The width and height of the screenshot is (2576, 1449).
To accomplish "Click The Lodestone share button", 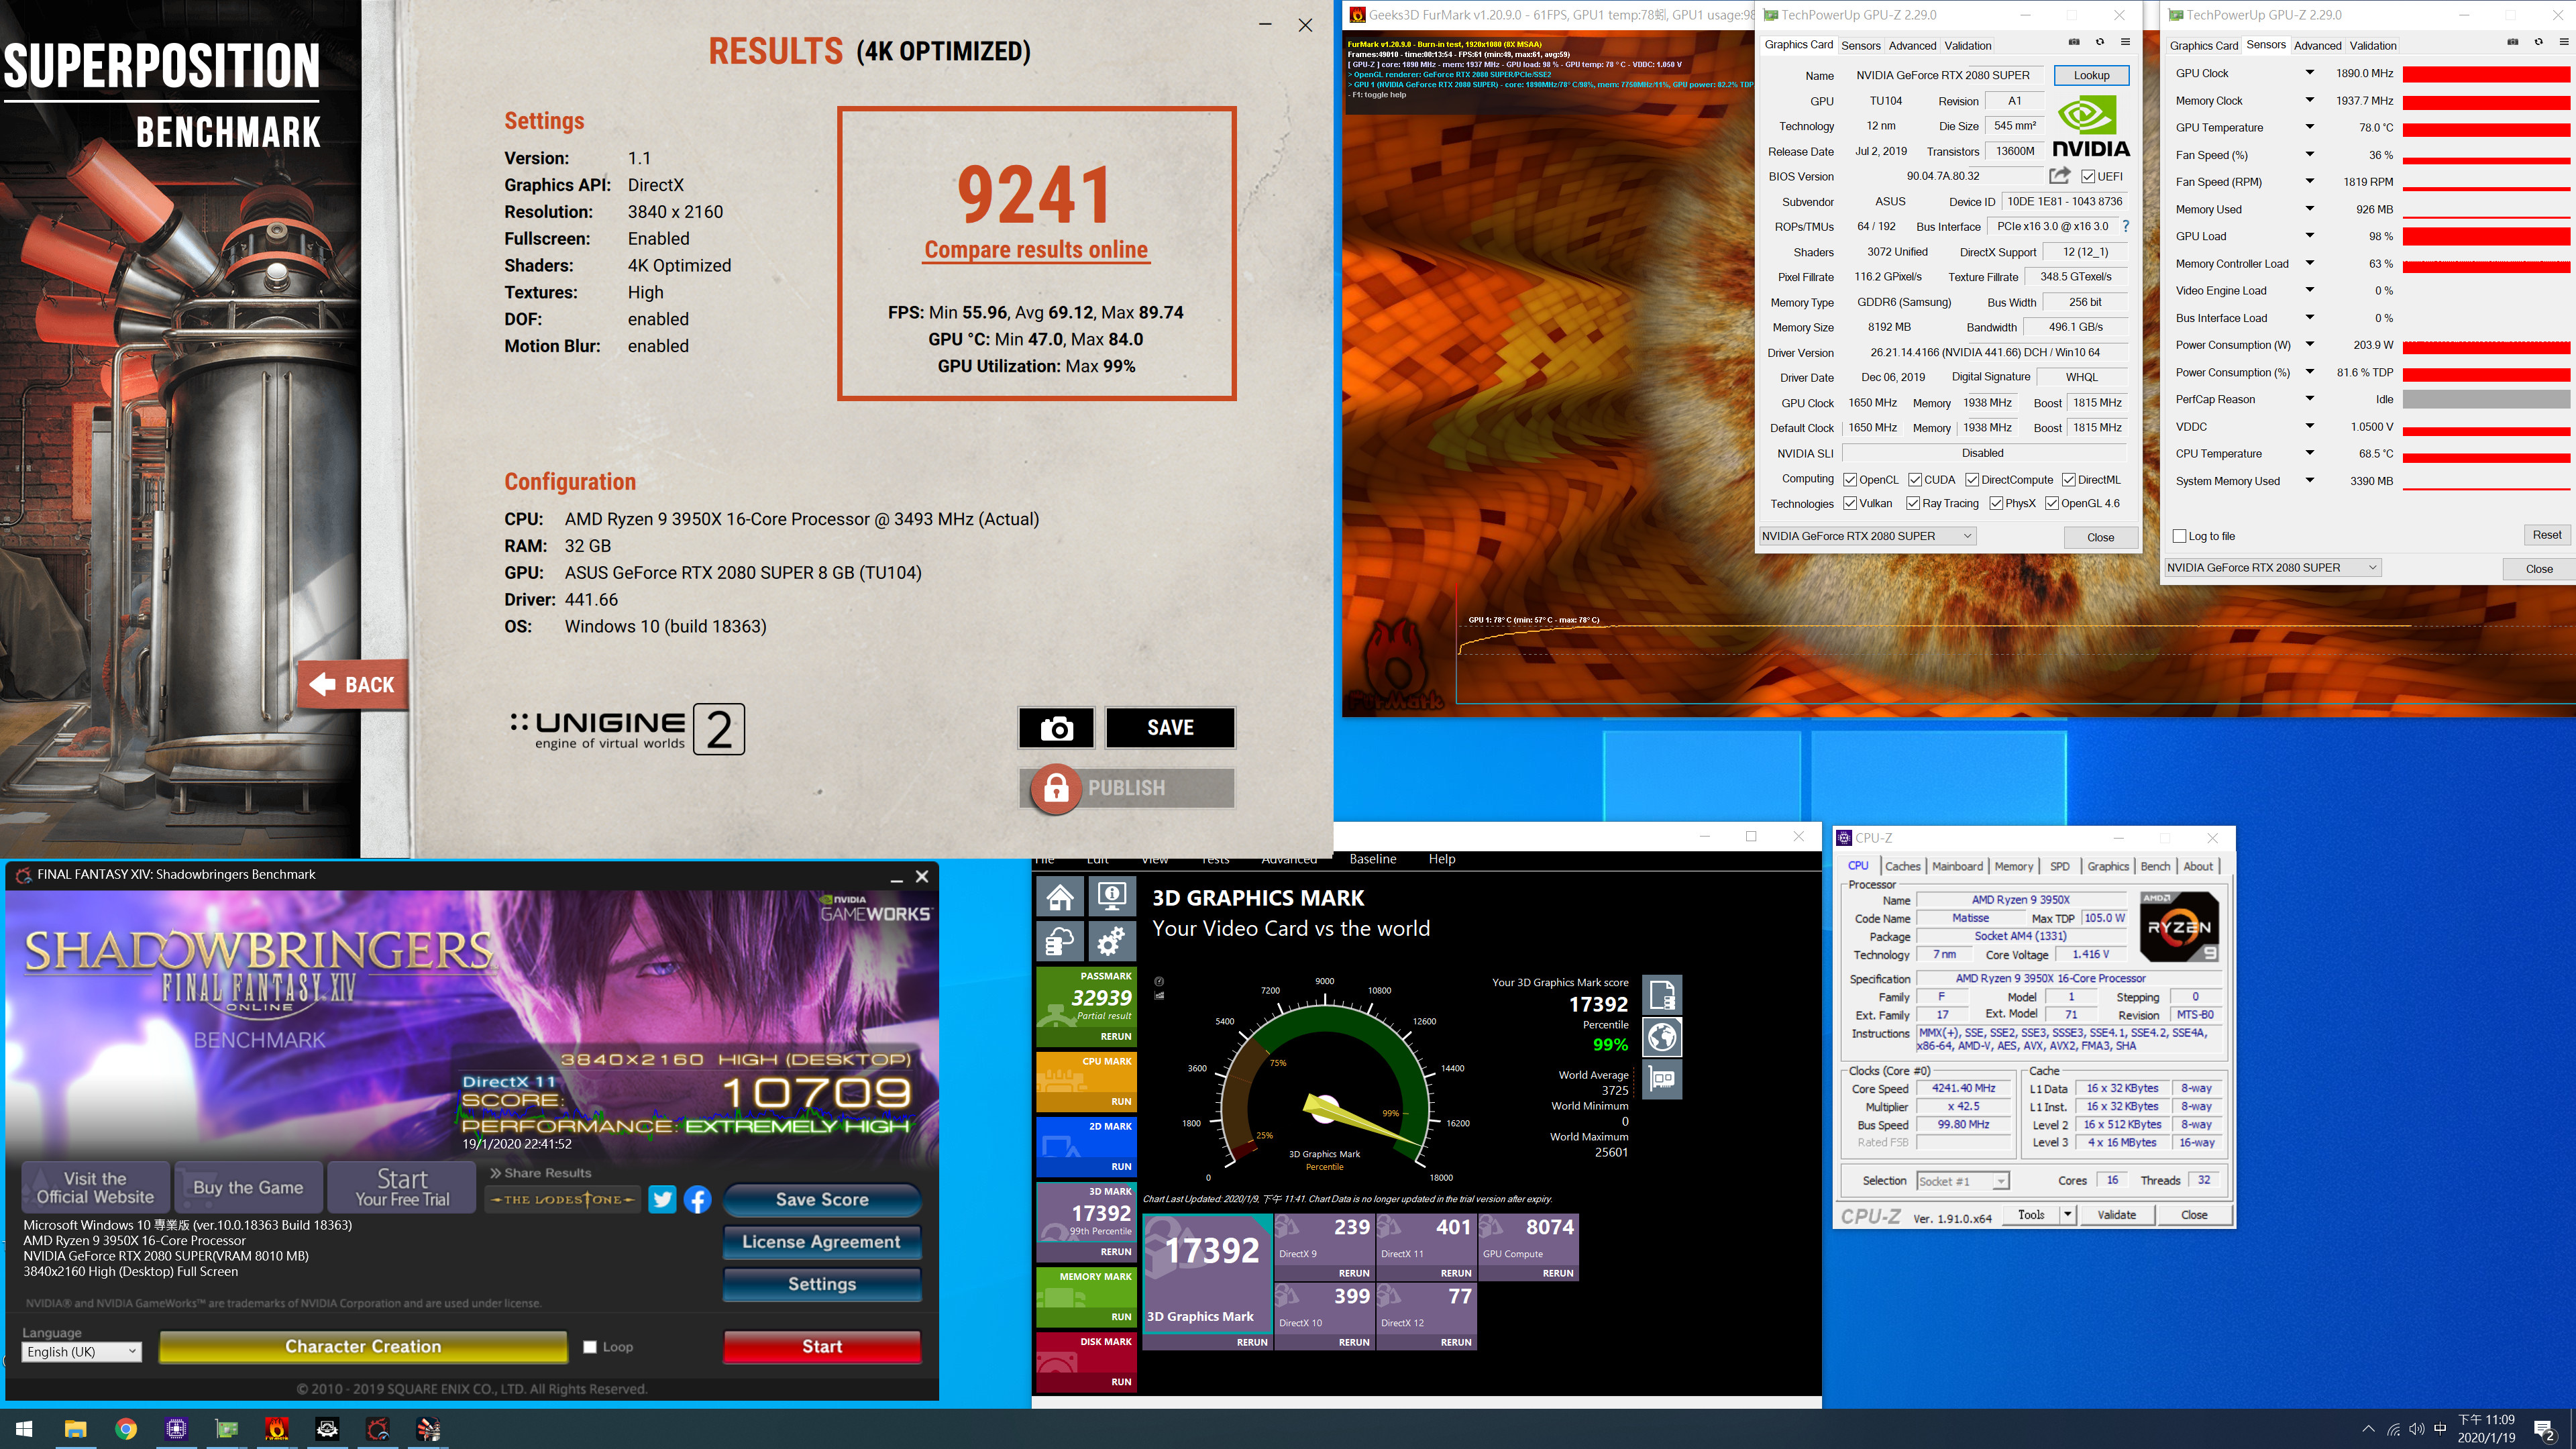I will click(x=563, y=1199).
